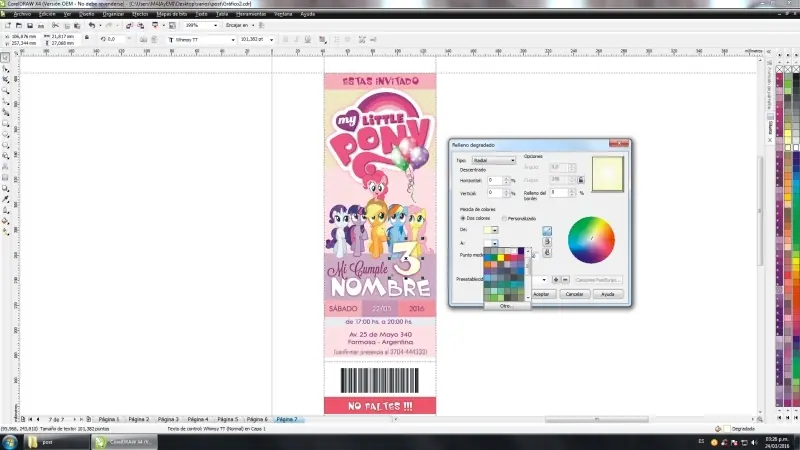Click the Export icon in the toolbar
Screen dimensions: 800x450
(x=140, y=25)
